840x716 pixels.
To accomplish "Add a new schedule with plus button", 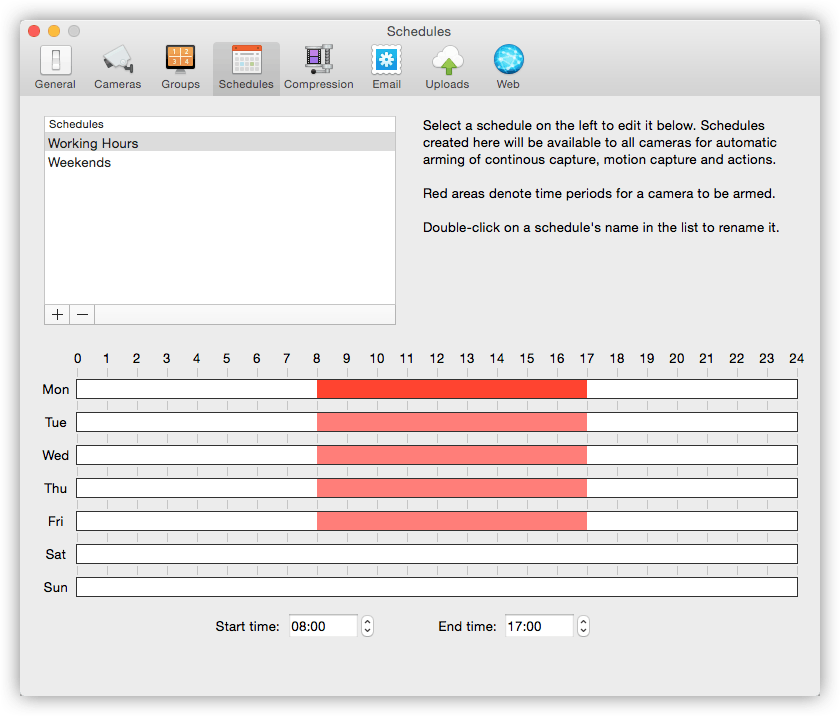I will [x=57, y=314].
